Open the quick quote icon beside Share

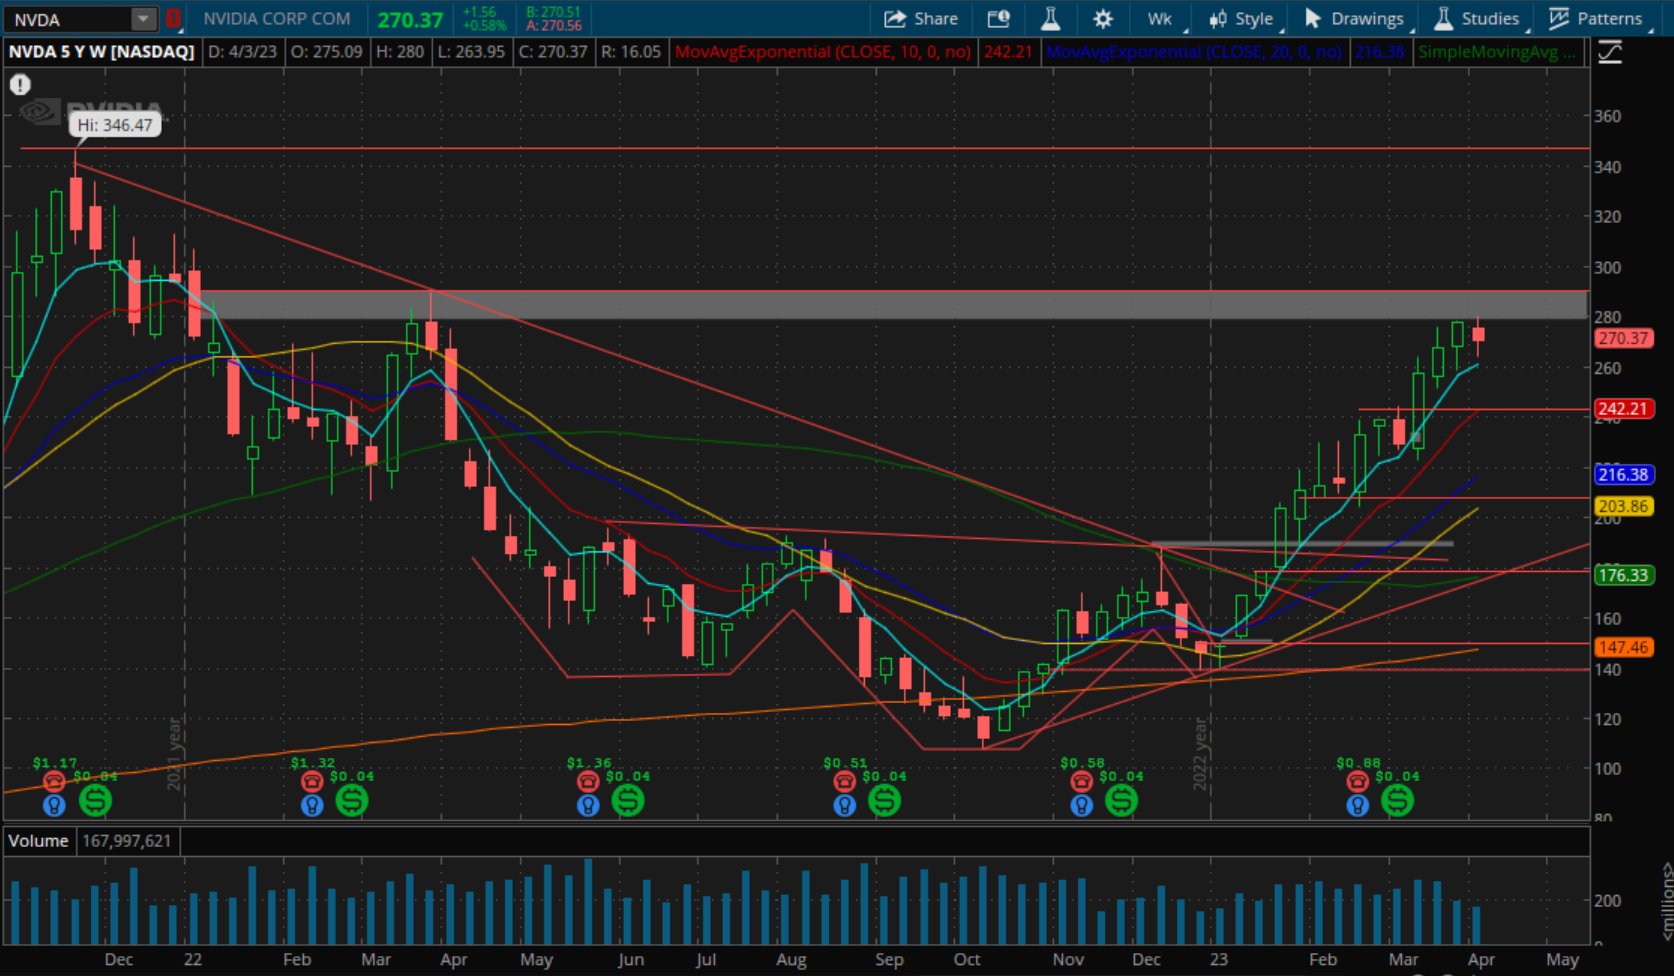[998, 19]
